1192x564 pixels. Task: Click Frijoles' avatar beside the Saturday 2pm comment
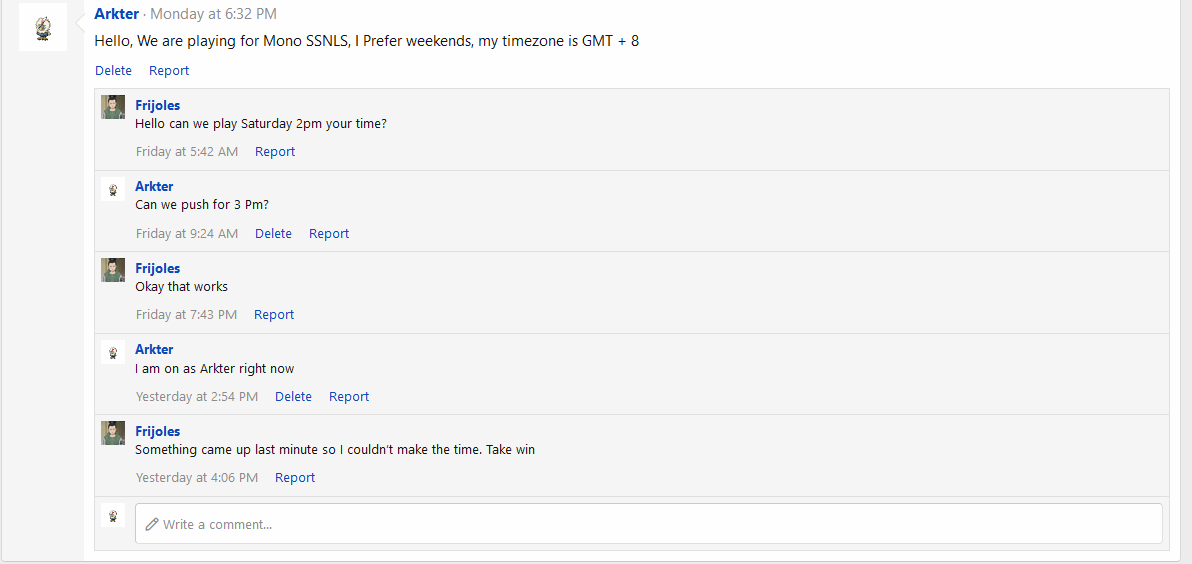(x=113, y=107)
